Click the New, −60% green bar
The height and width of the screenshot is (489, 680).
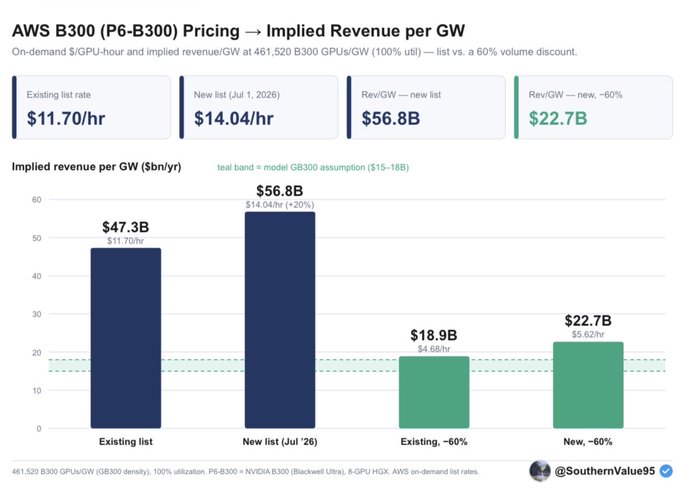[588, 385]
